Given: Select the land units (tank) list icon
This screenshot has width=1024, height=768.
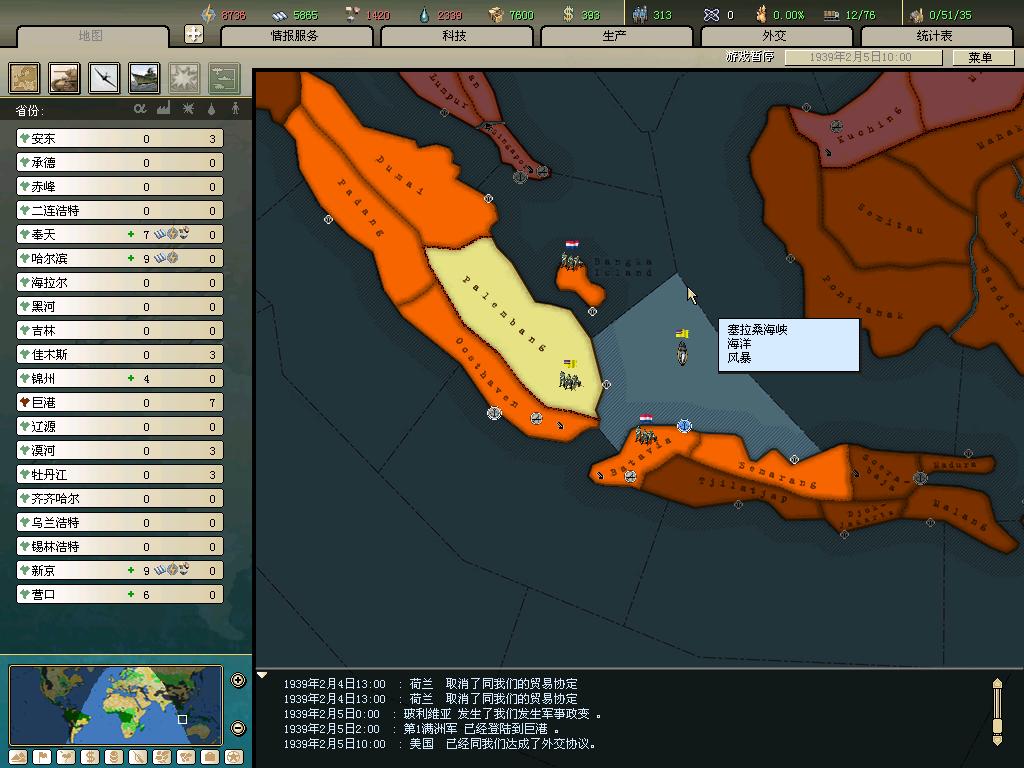Looking at the screenshot, I should pyautogui.click(x=65, y=78).
